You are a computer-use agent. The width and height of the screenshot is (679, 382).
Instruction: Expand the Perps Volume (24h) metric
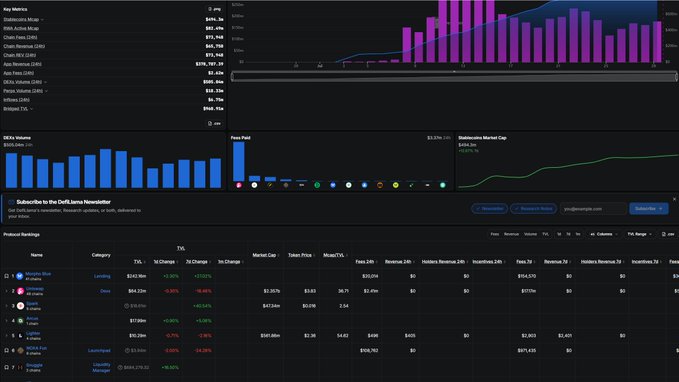46,91
